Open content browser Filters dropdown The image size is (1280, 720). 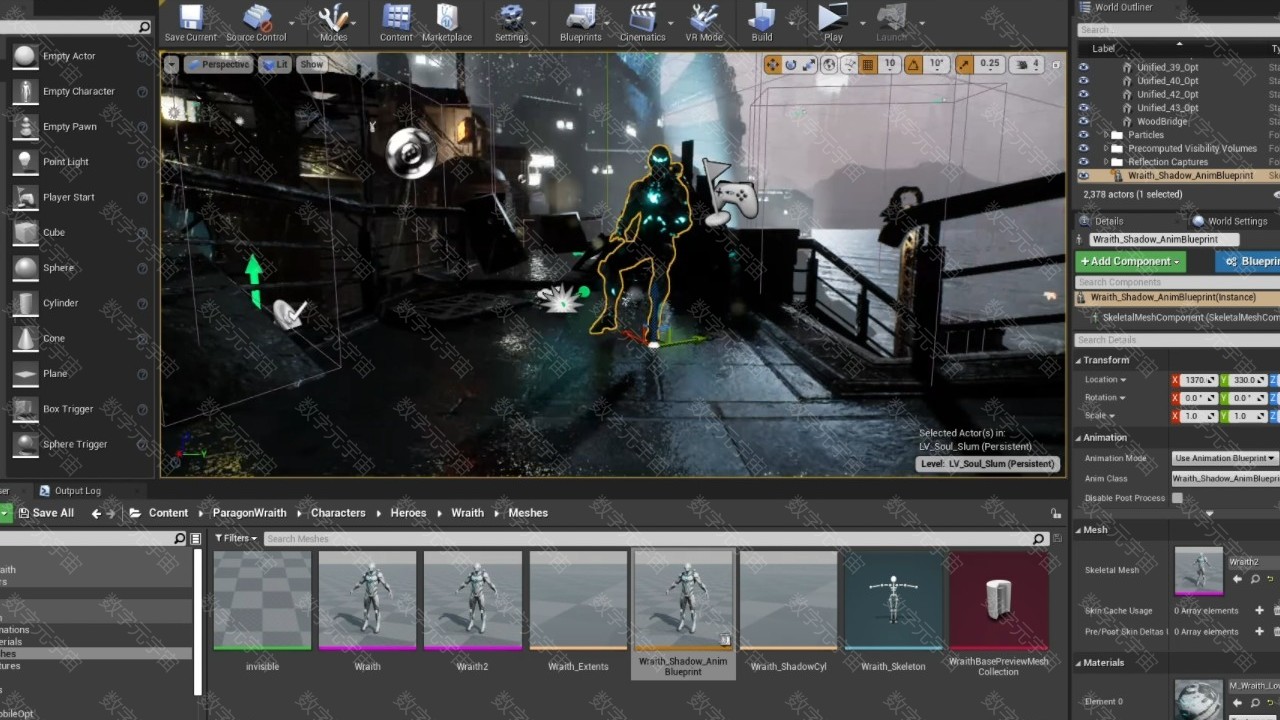pos(236,538)
